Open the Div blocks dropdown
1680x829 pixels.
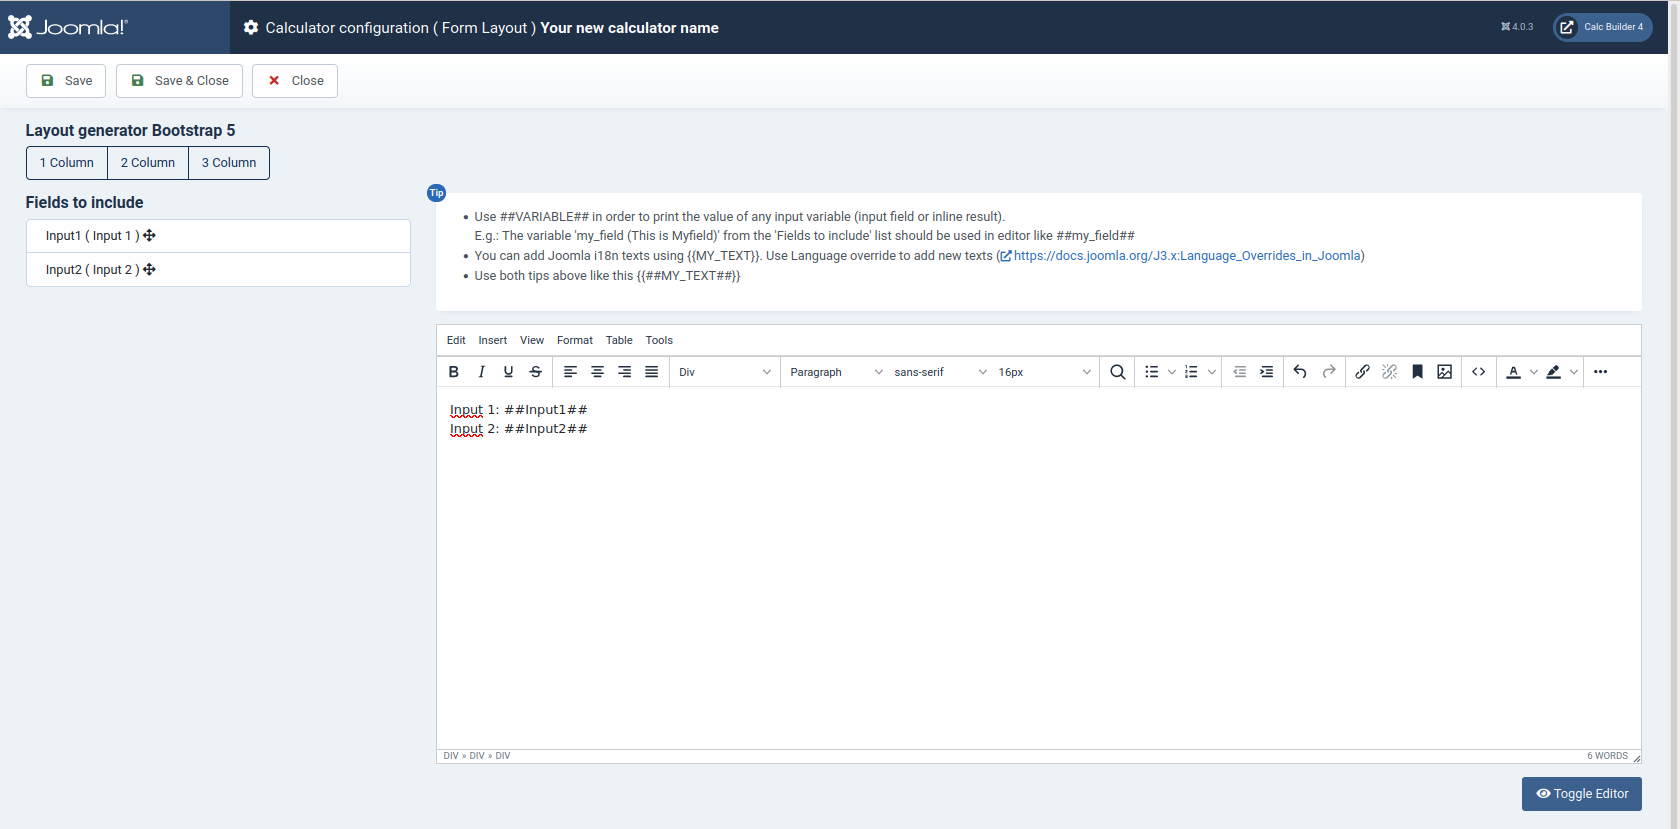click(724, 372)
